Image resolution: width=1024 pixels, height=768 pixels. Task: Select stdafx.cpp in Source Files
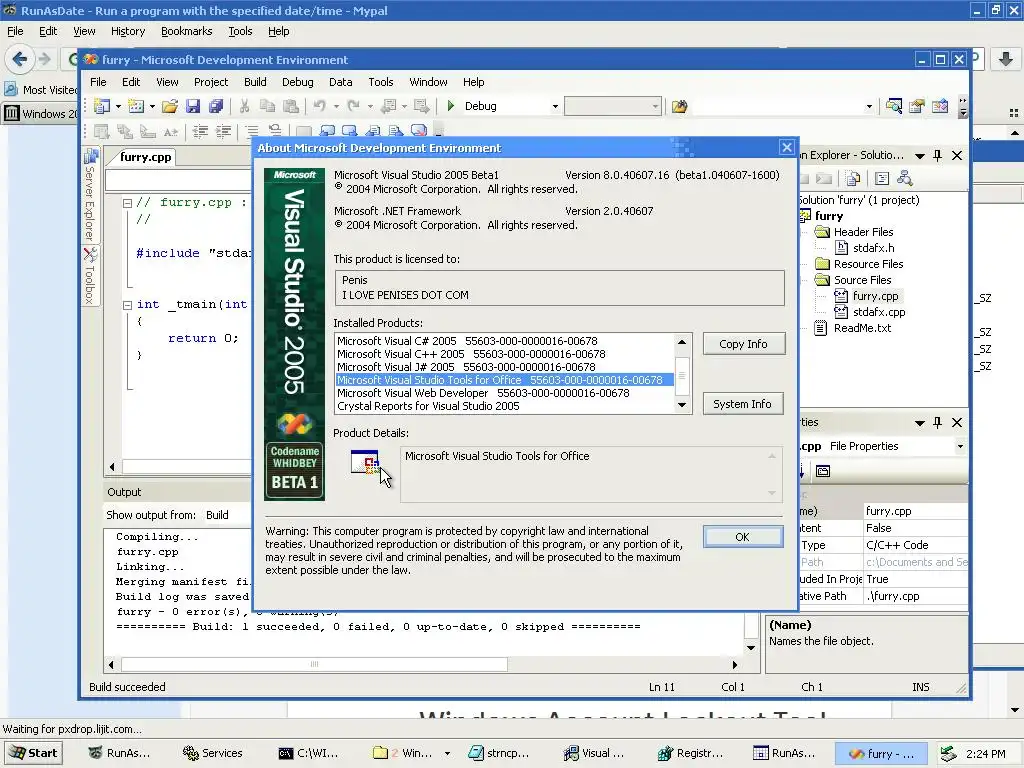coord(878,312)
